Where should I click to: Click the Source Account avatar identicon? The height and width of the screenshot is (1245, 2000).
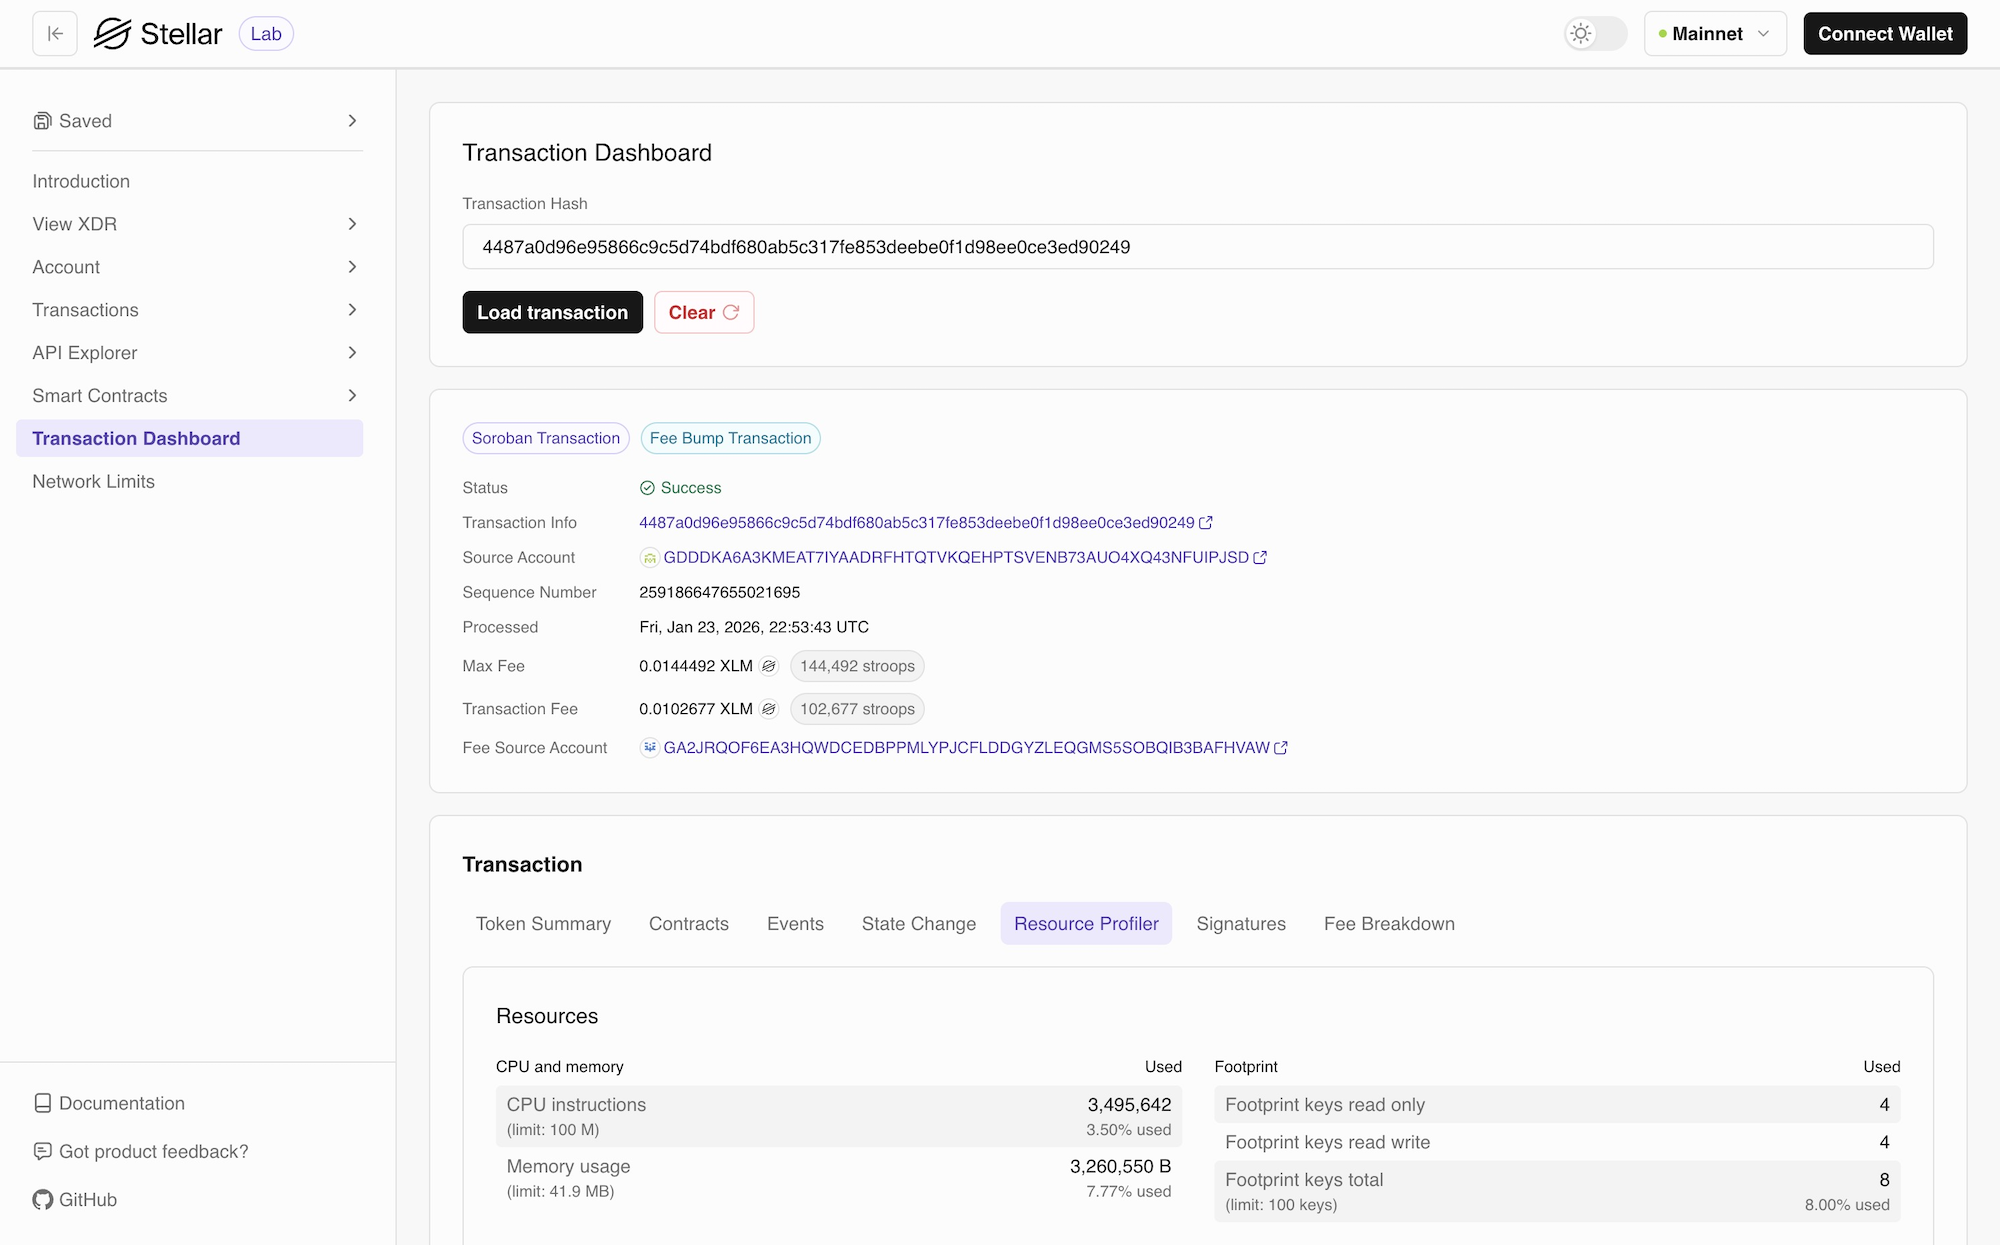pos(650,557)
